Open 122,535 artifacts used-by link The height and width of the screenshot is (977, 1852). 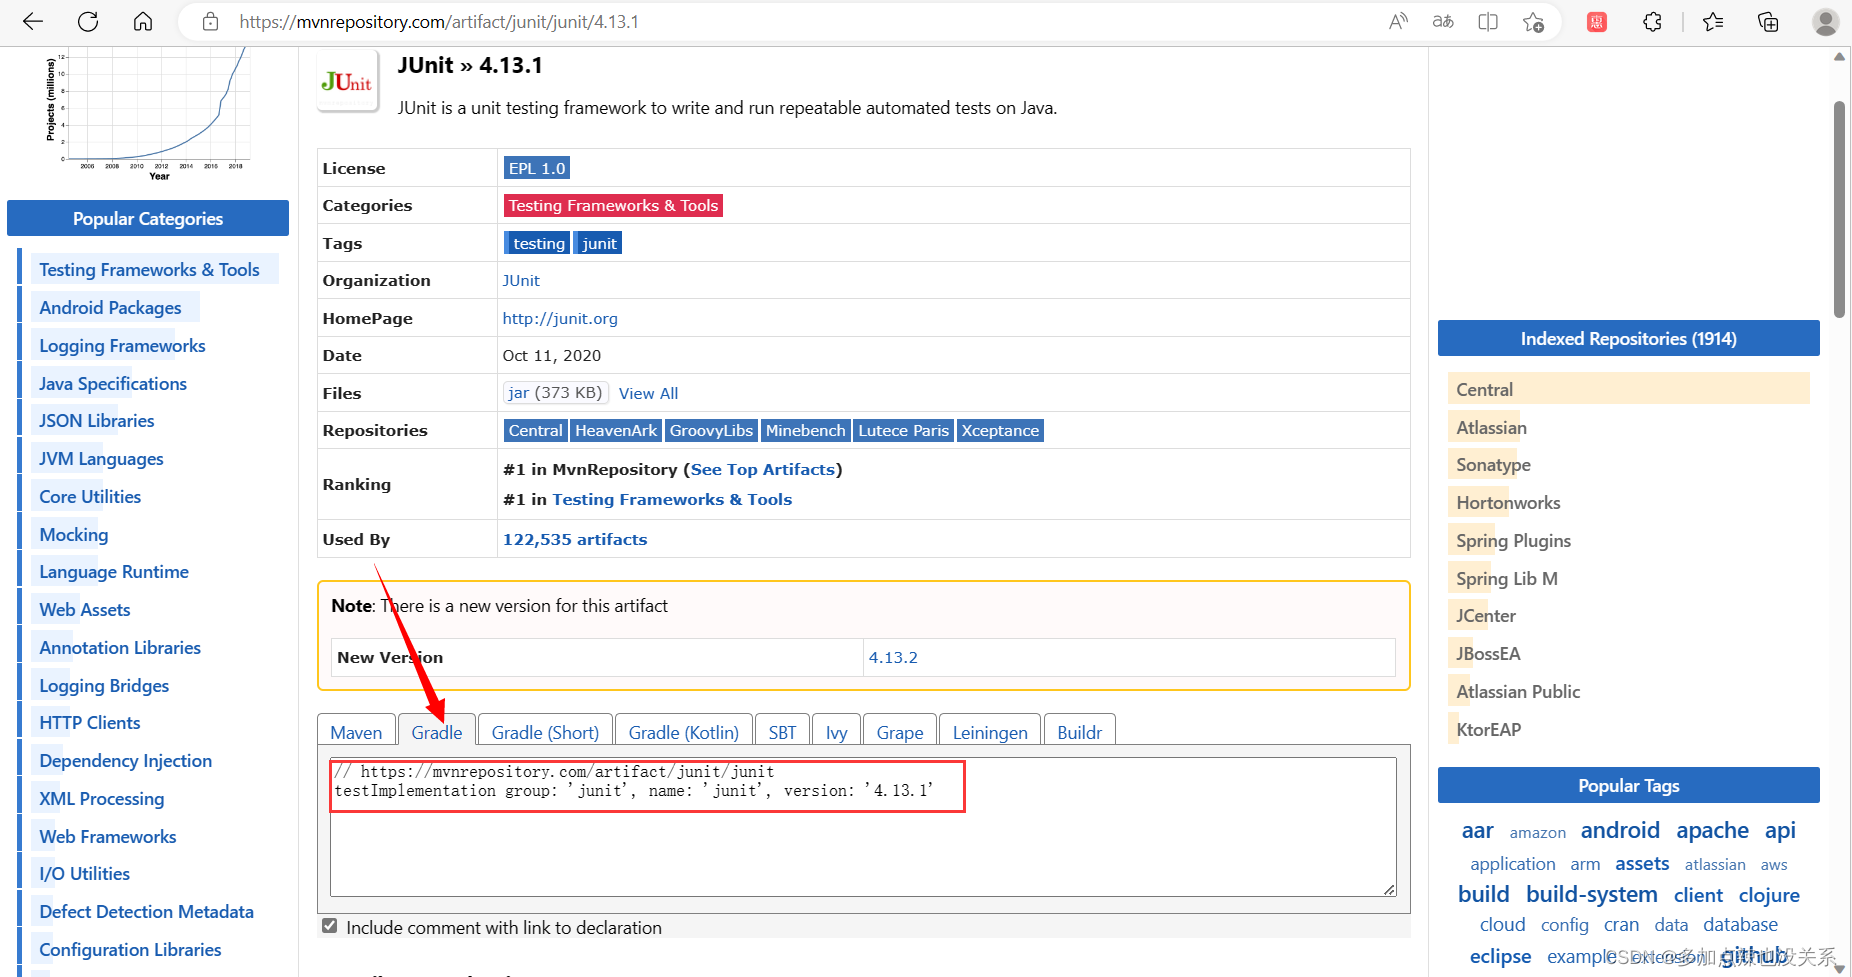575,539
